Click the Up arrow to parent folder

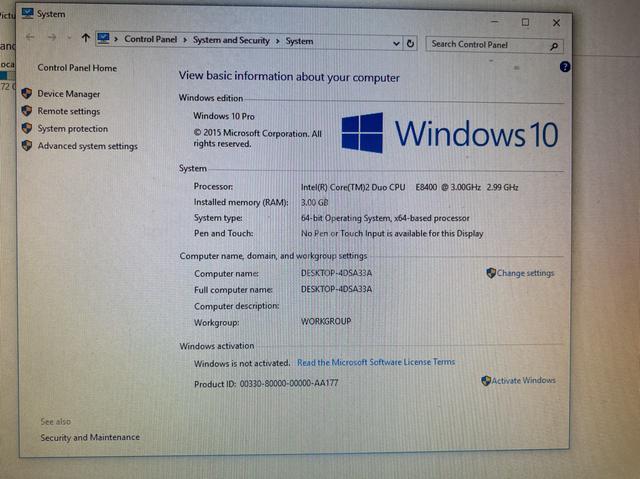coord(85,38)
